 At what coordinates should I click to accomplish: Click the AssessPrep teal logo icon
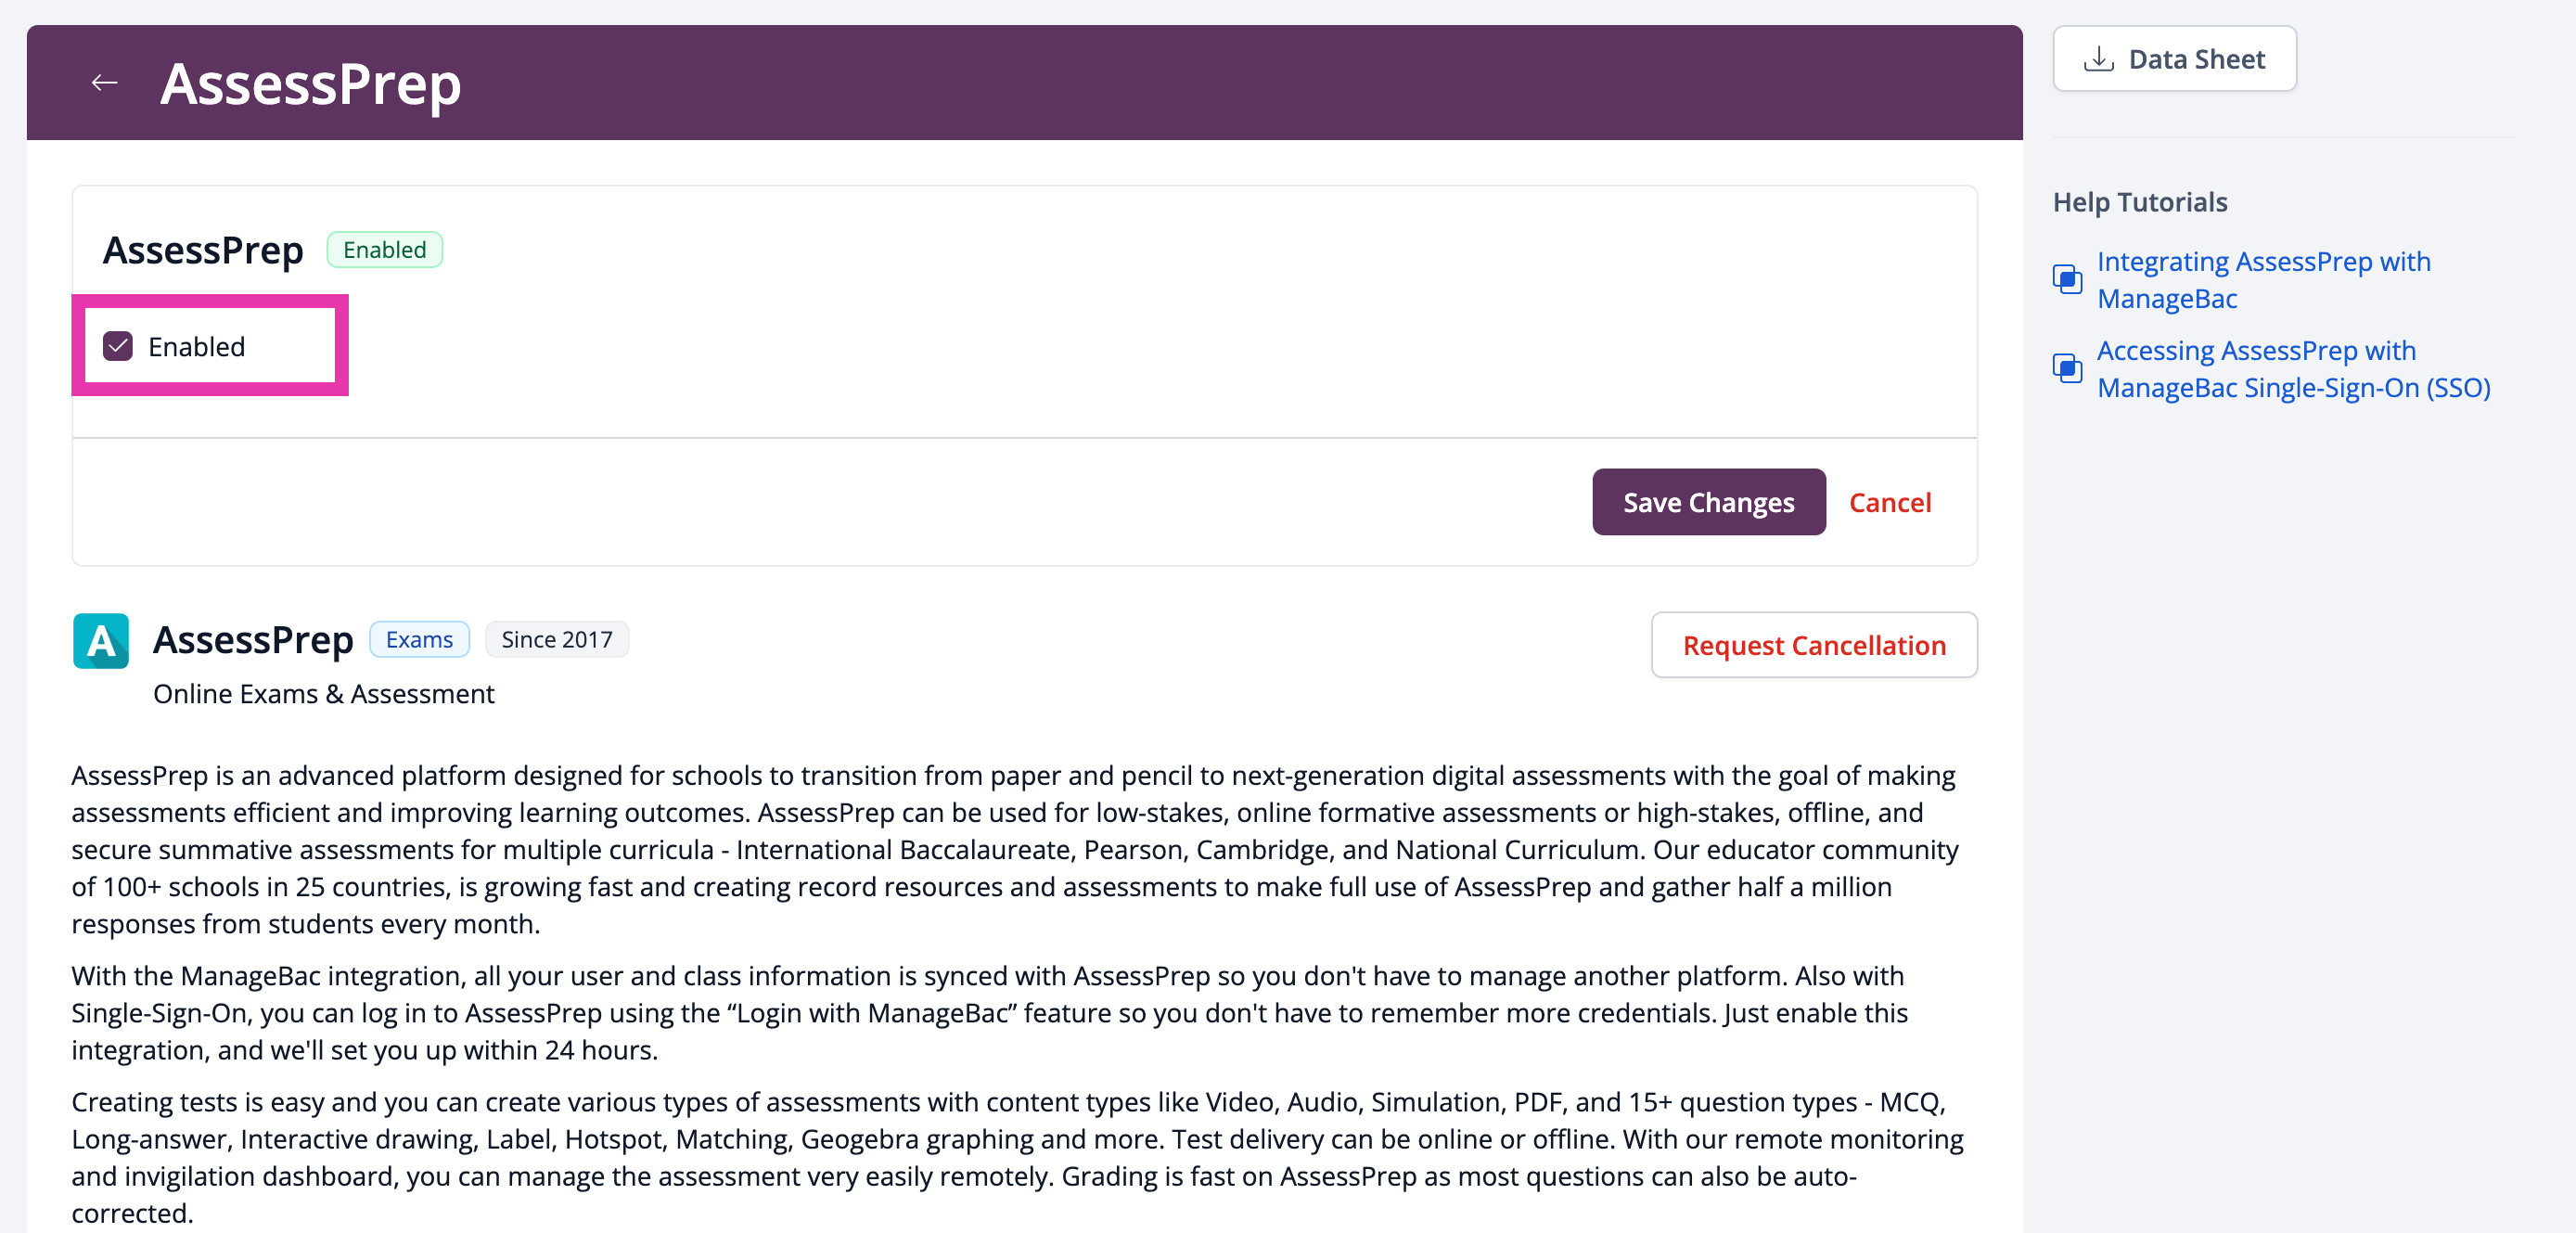click(101, 641)
